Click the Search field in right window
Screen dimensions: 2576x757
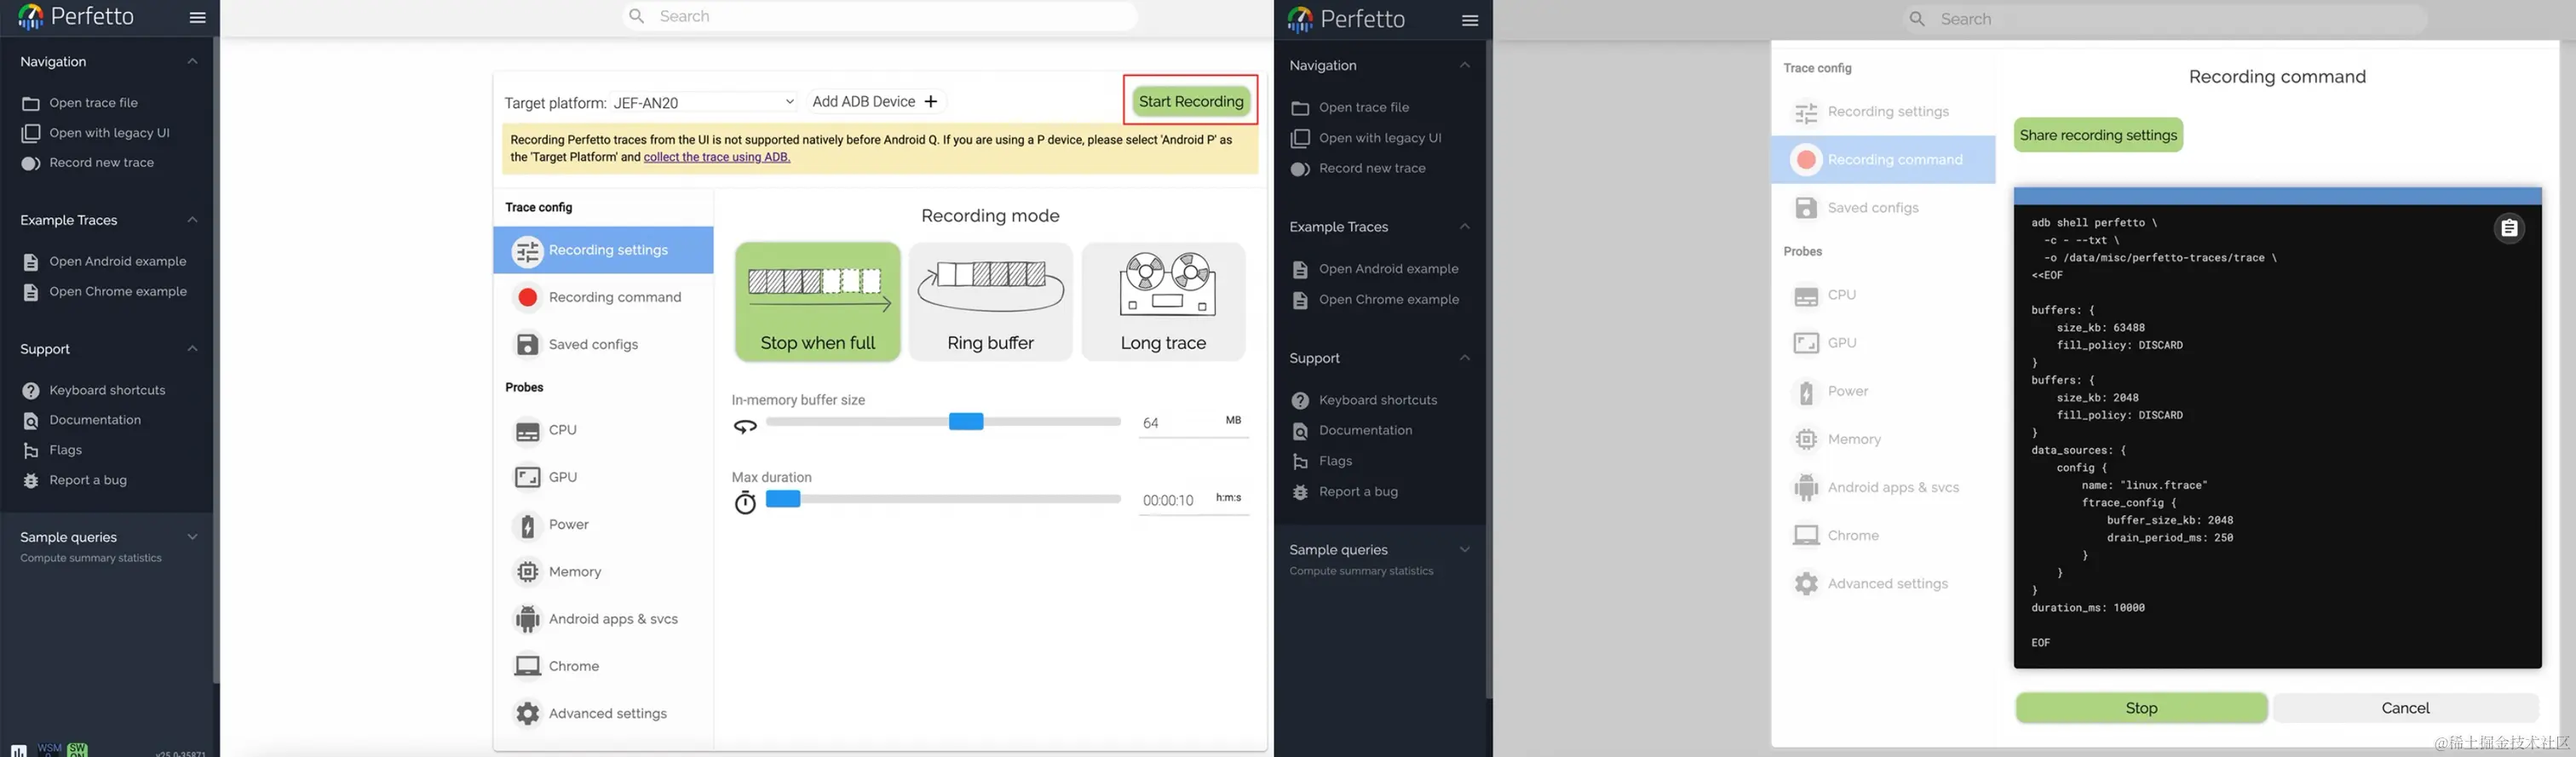coord(2164,19)
